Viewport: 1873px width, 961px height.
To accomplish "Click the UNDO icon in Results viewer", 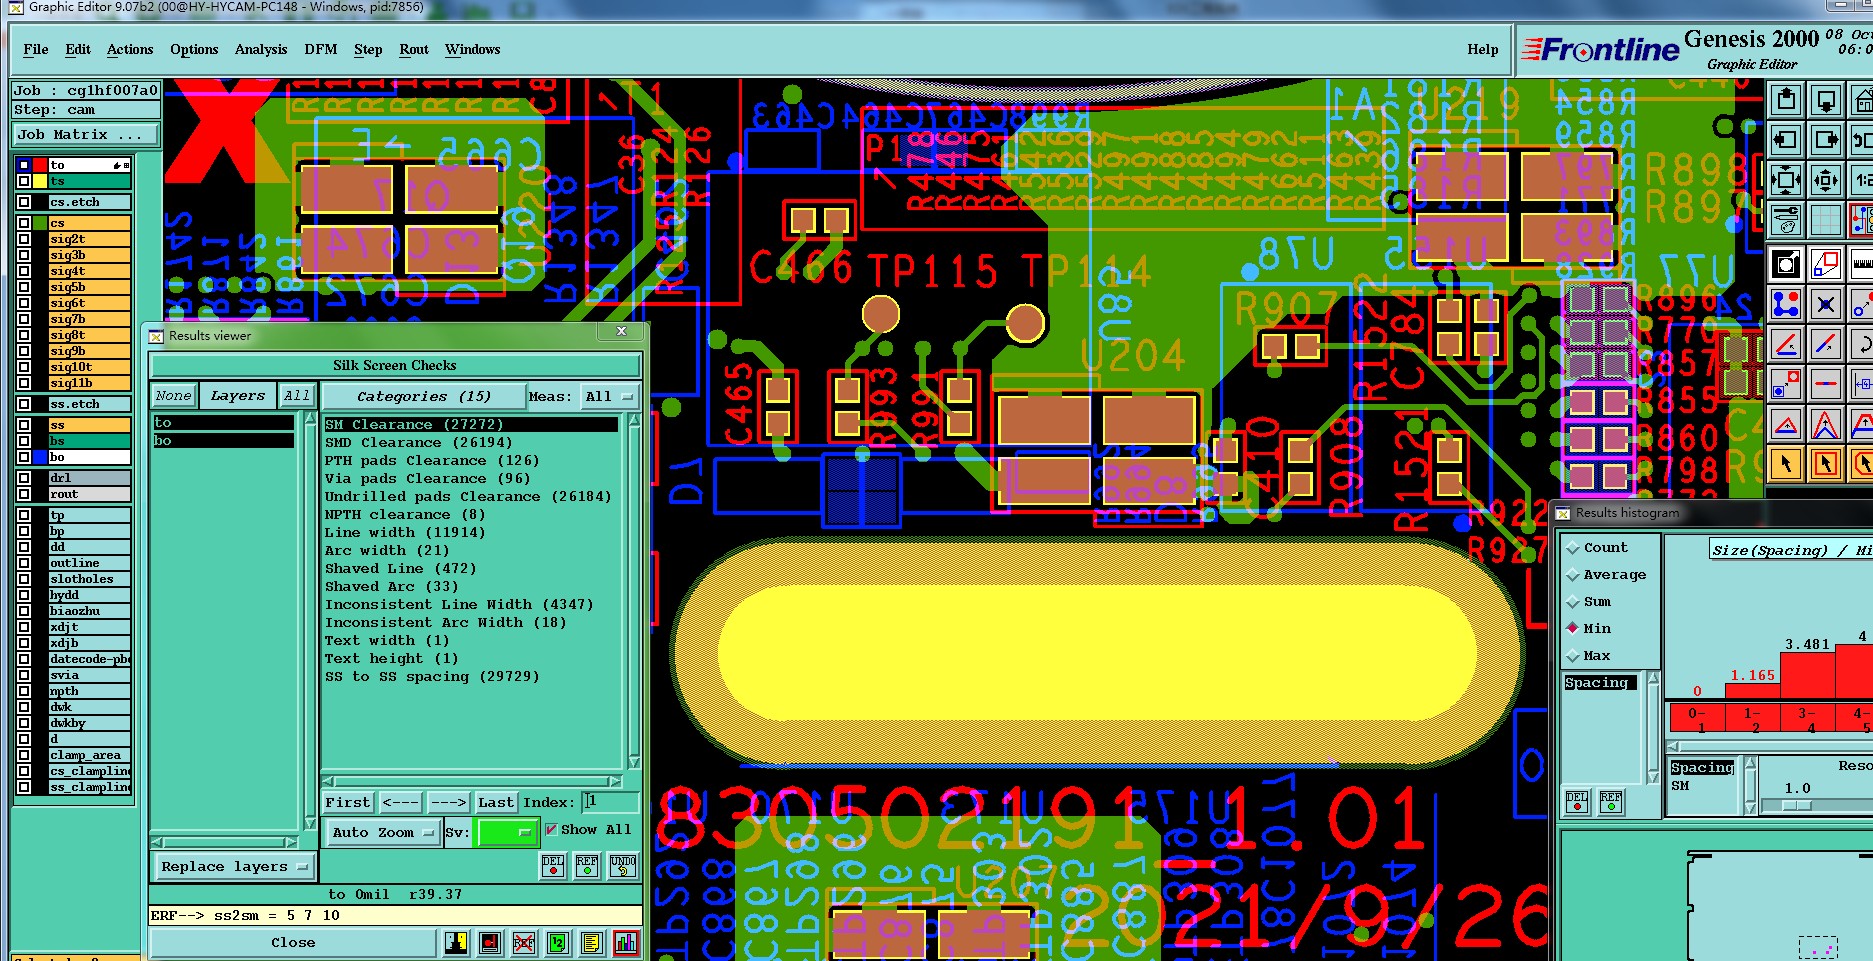I will (622, 866).
